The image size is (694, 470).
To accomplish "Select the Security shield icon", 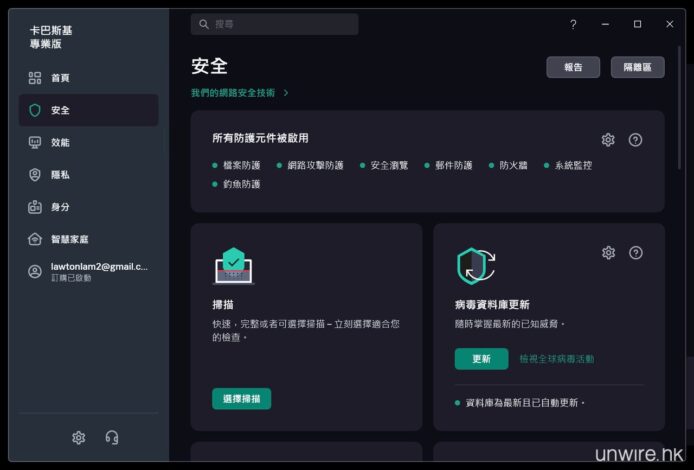I will click(x=35, y=110).
